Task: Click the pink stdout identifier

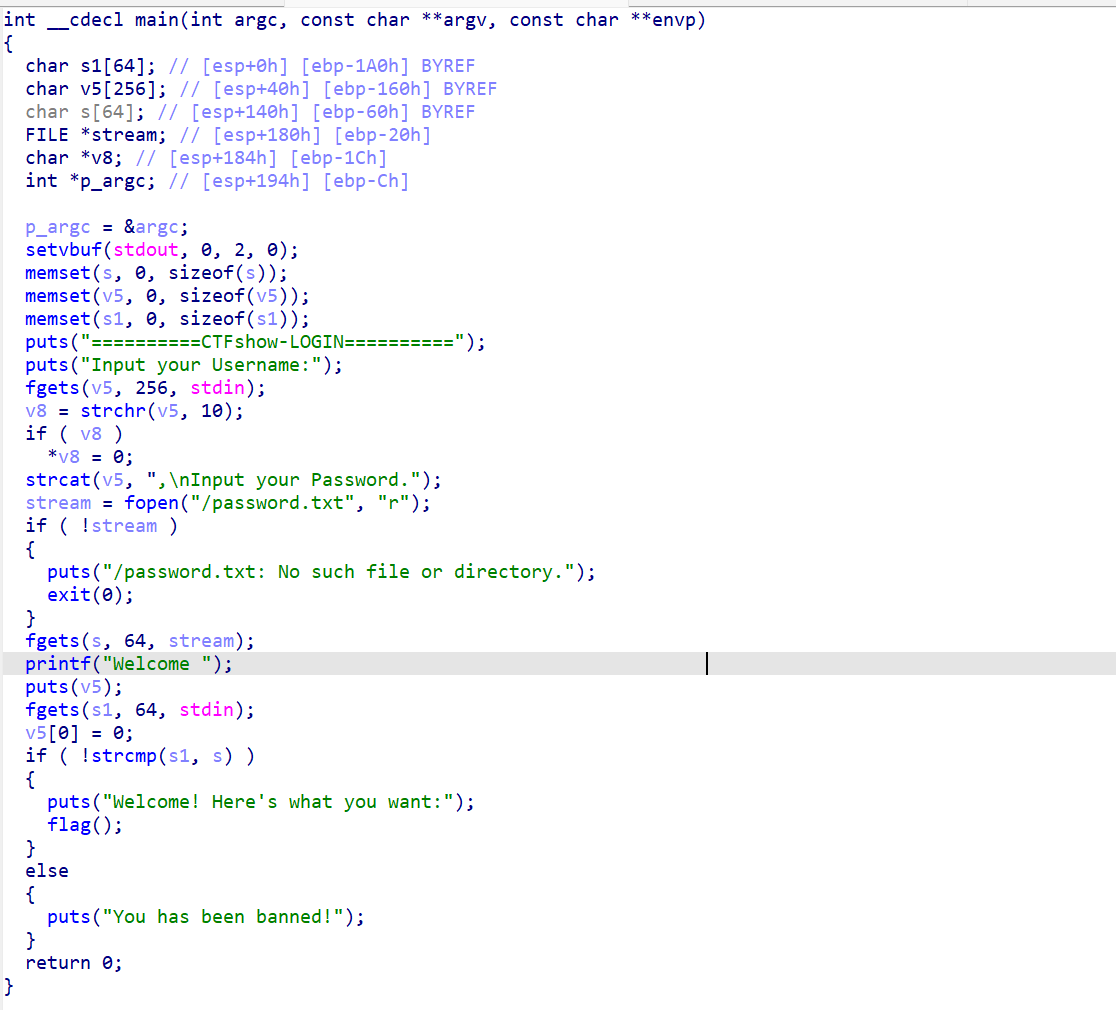Action: 146,250
